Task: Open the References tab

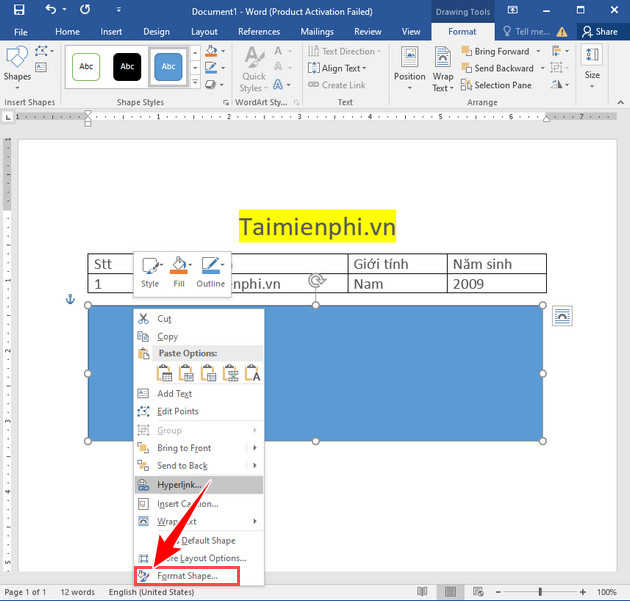Action: [x=259, y=32]
